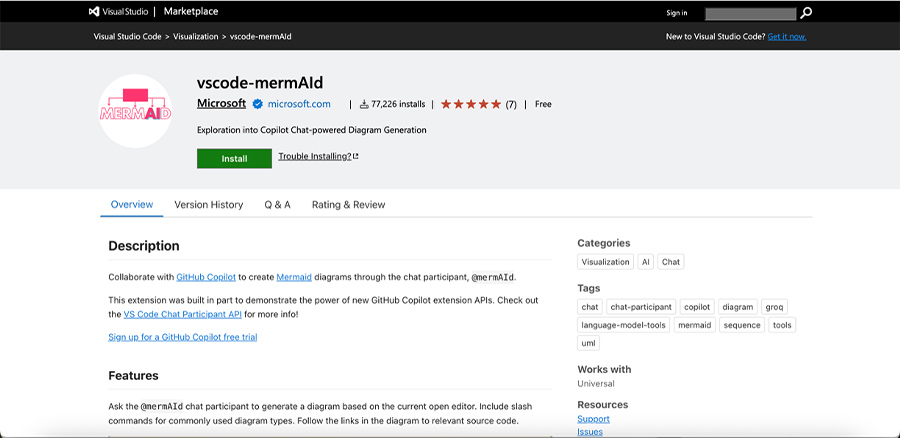Open the Issues resource link
The height and width of the screenshot is (438, 900).
(x=590, y=432)
